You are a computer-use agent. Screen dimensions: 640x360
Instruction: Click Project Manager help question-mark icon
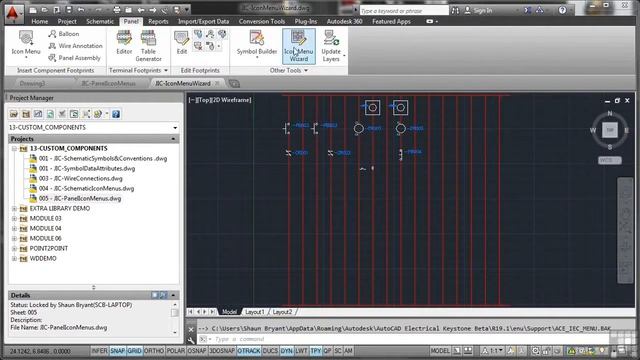[116, 114]
